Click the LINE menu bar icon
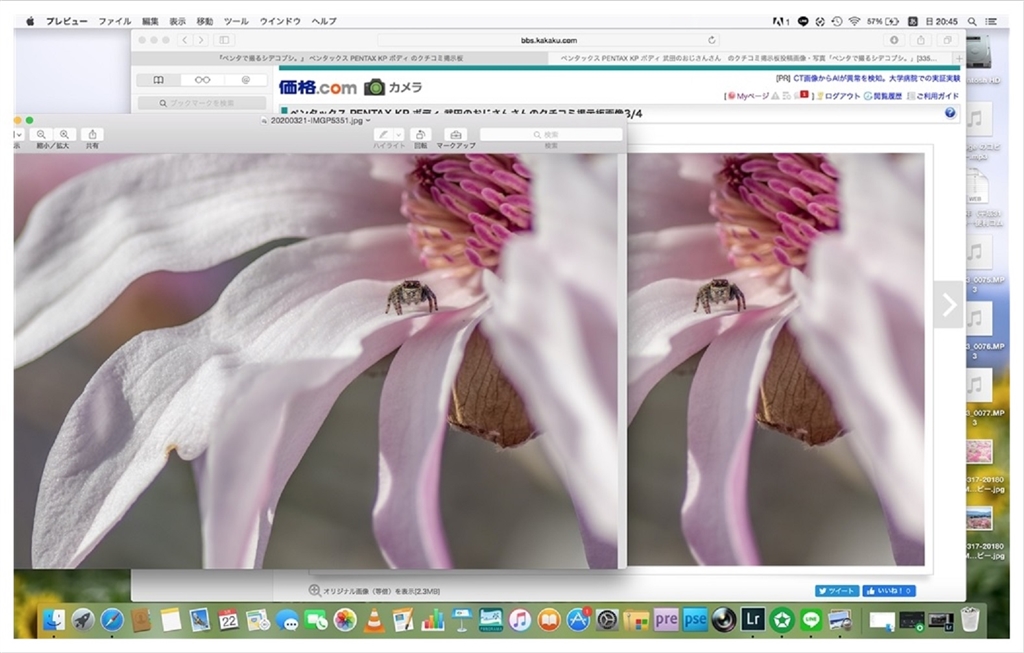Viewport: 1024px width, 653px height. (x=803, y=22)
